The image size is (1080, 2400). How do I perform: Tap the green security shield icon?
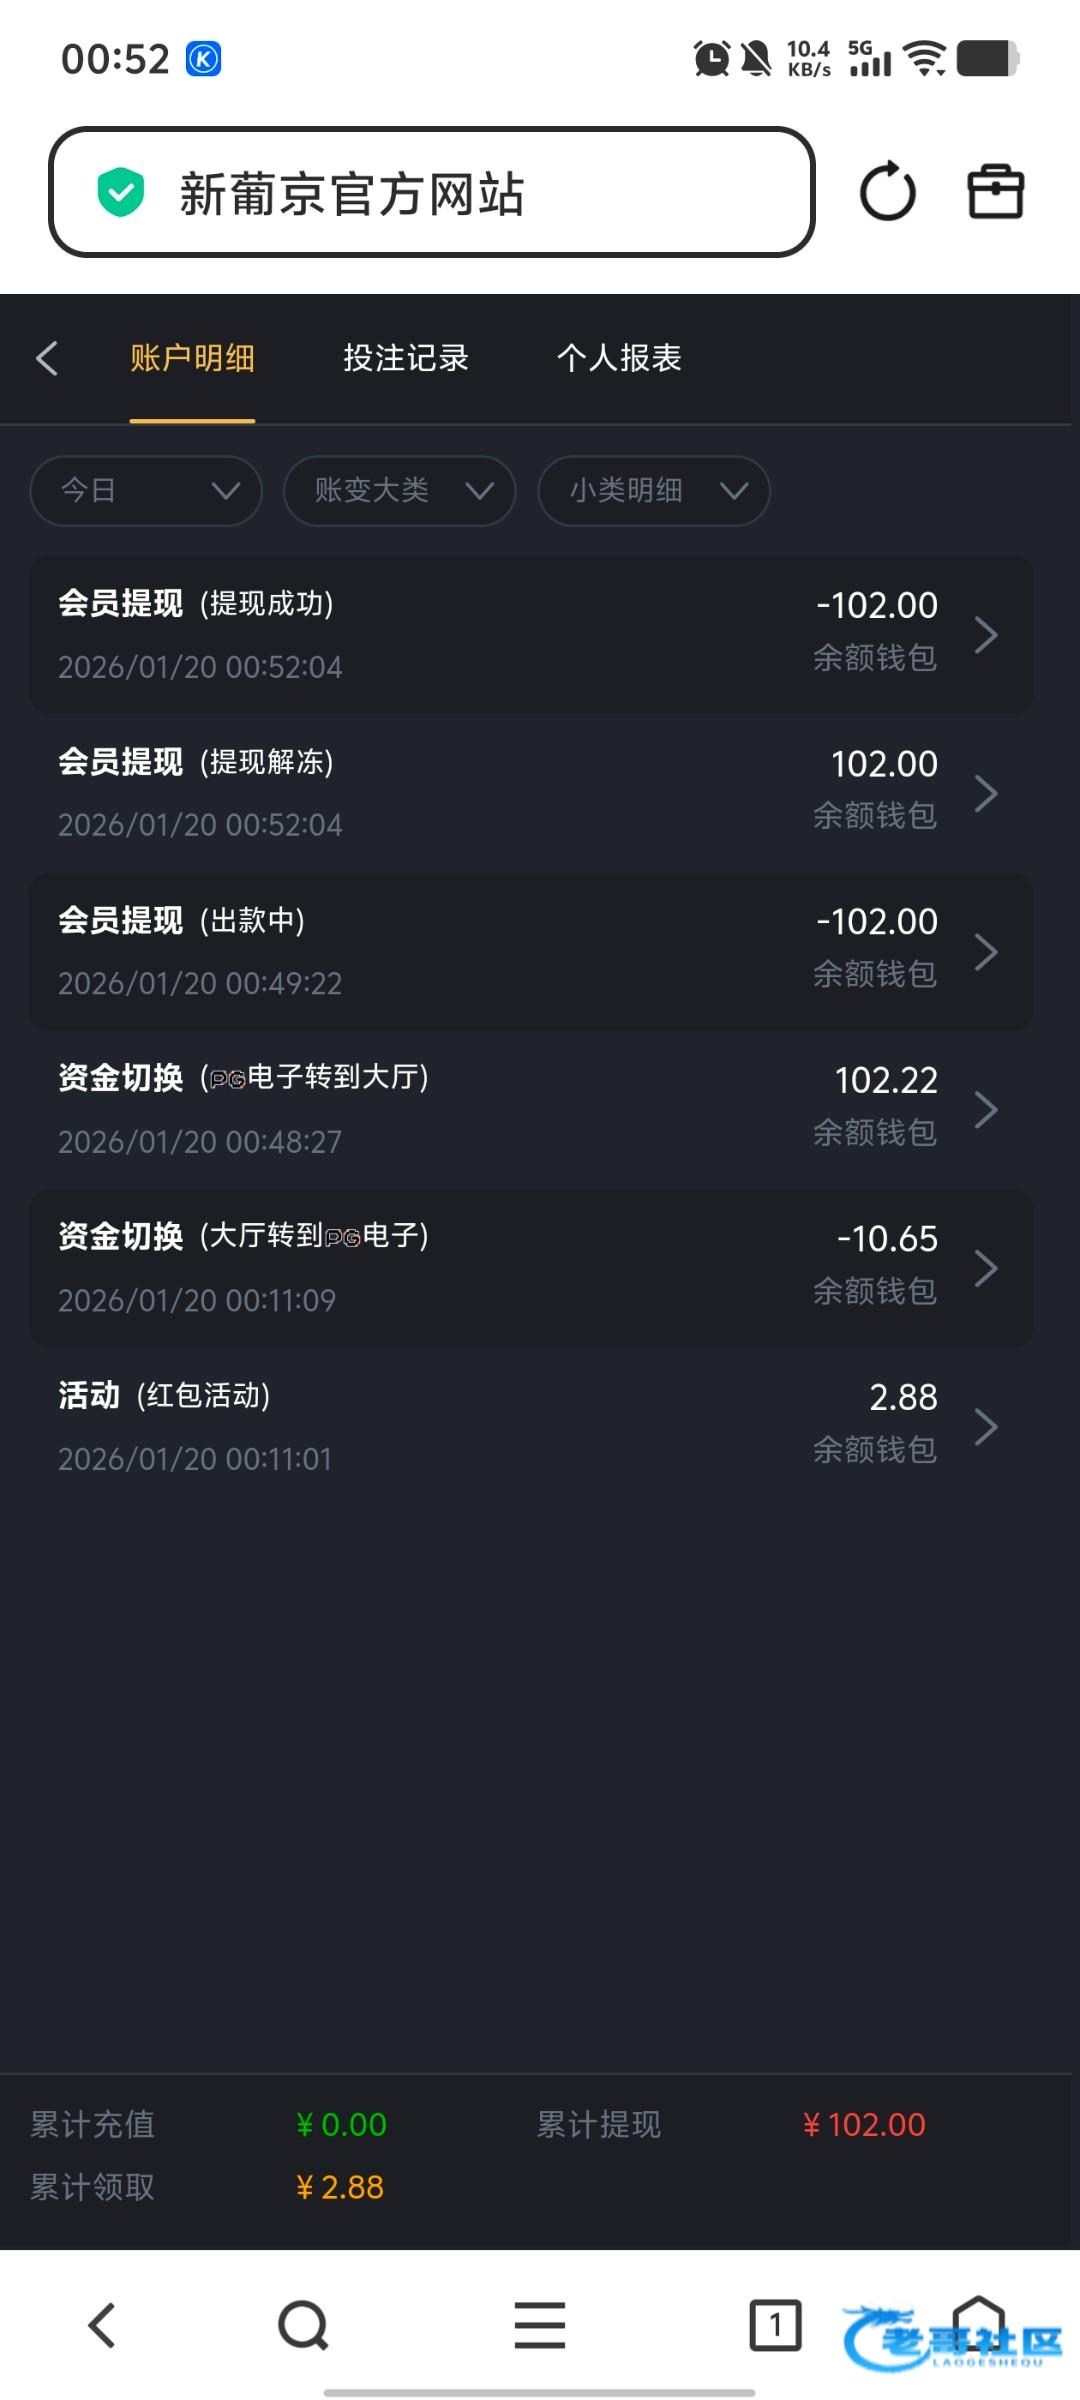pos(121,192)
